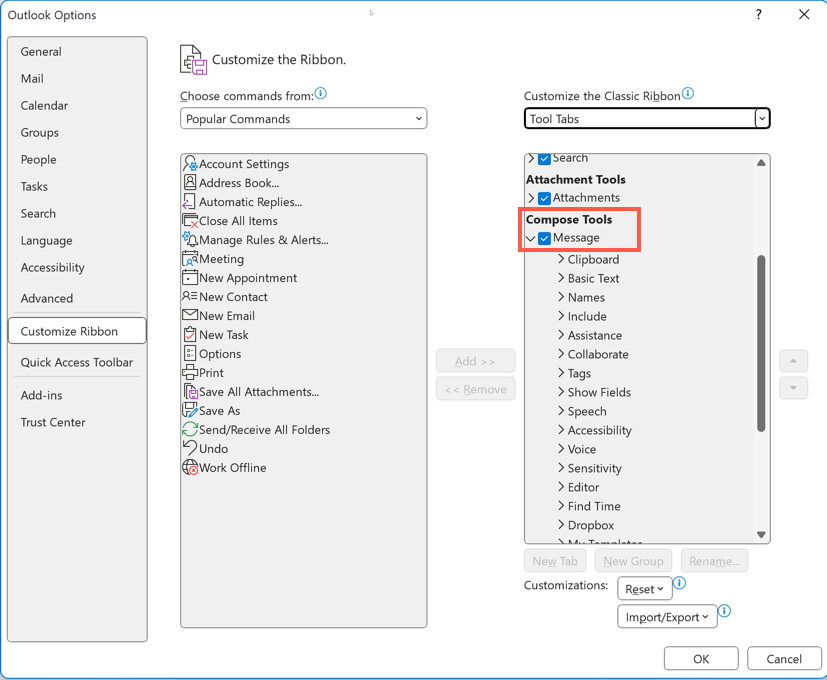Viewport: 827px width, 680px height.
Task: Click the Rename... button
Action: [x=714, y=561]
